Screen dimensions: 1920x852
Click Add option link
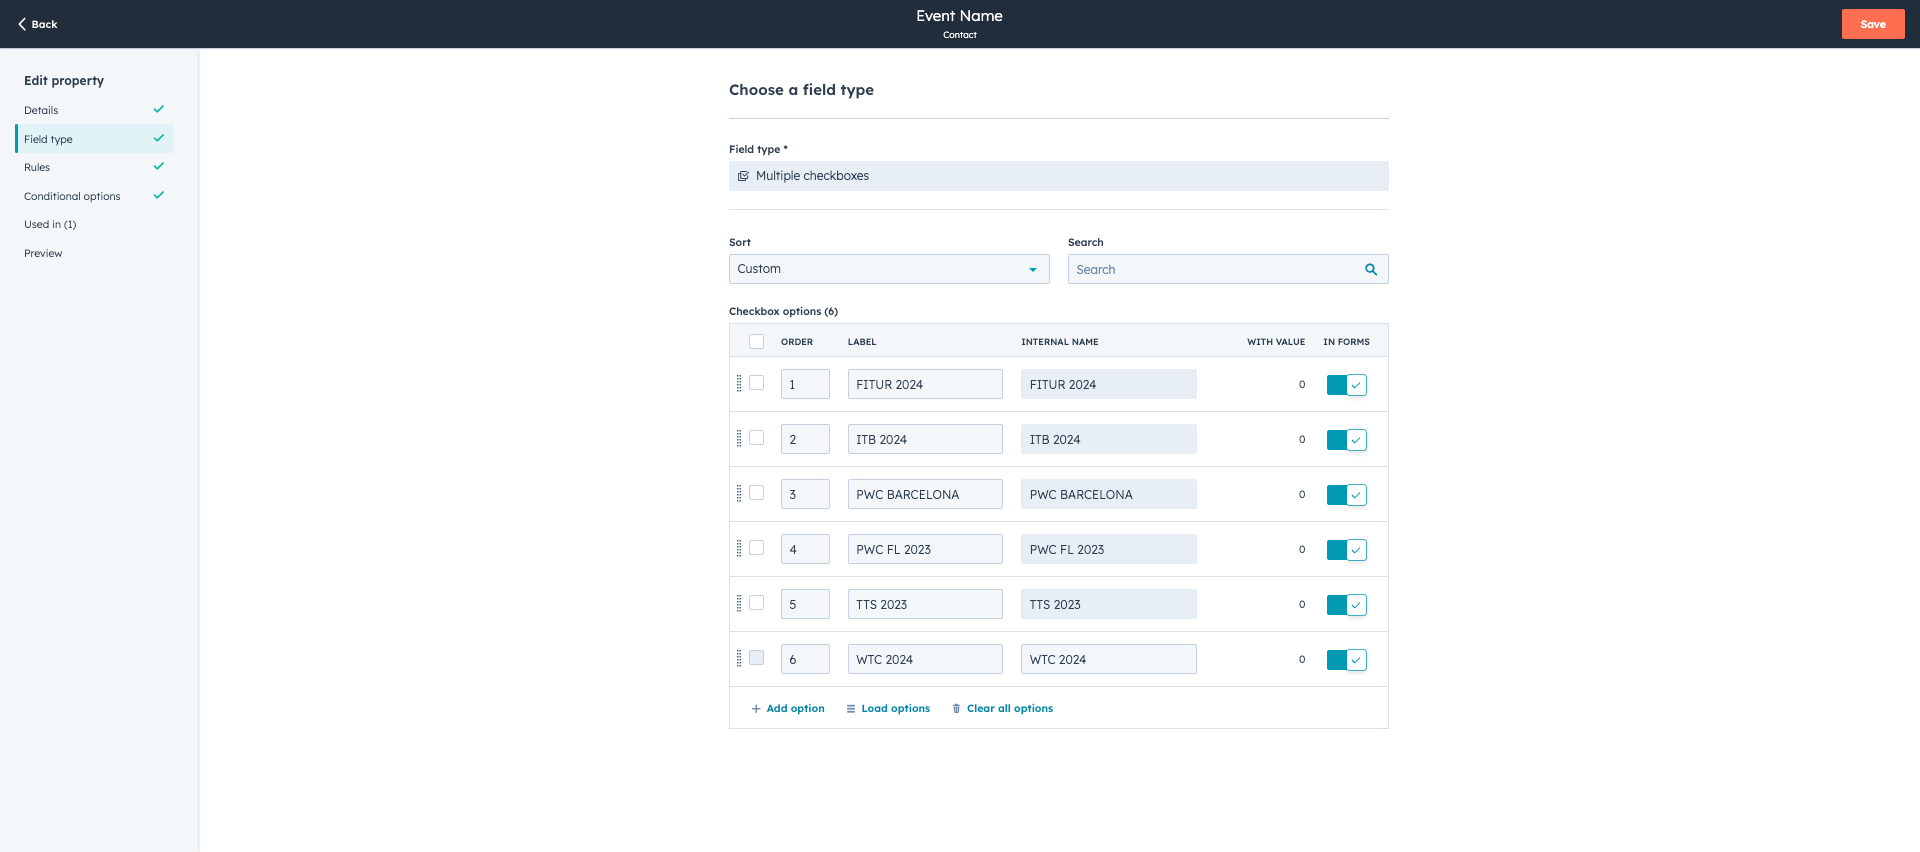point(788,708)
